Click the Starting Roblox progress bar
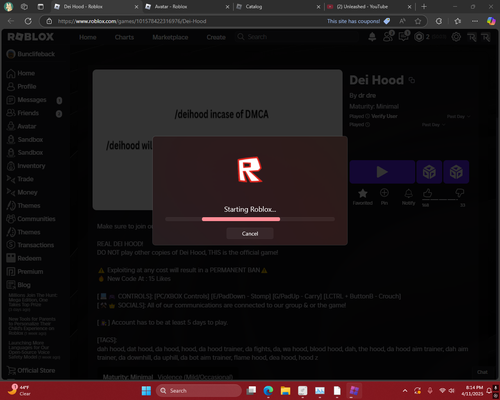Image resolution: width=500 pixels, height=400 pixels. coord(250,219)
